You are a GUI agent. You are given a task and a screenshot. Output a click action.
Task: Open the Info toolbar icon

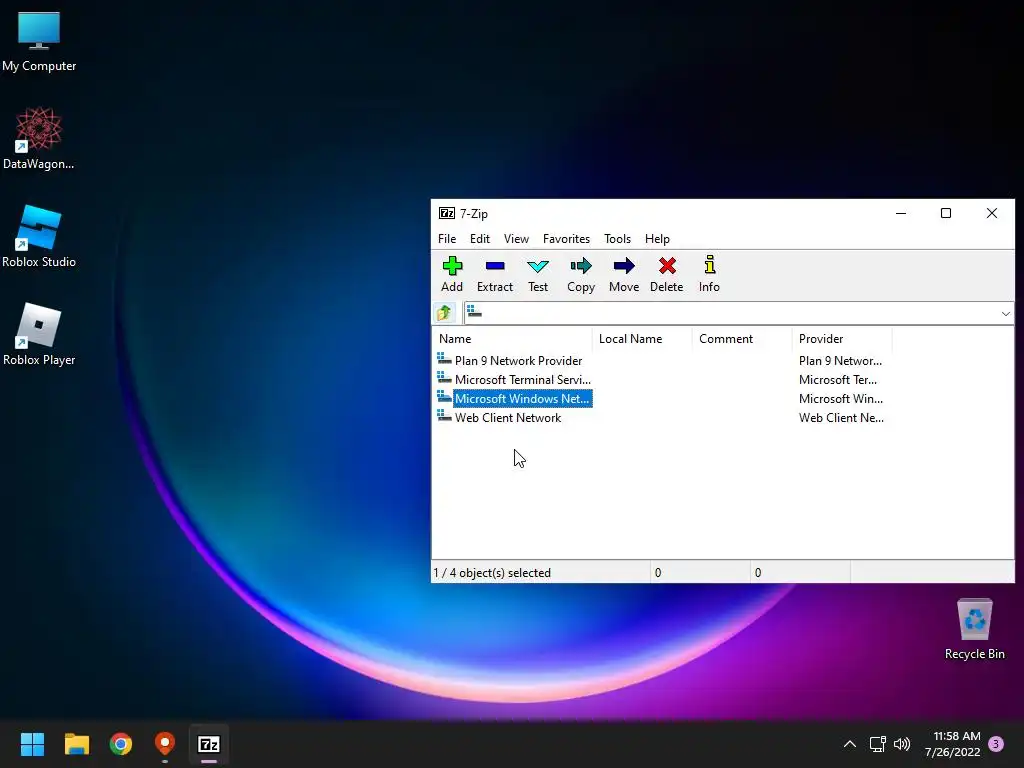(x=709, y=274)
